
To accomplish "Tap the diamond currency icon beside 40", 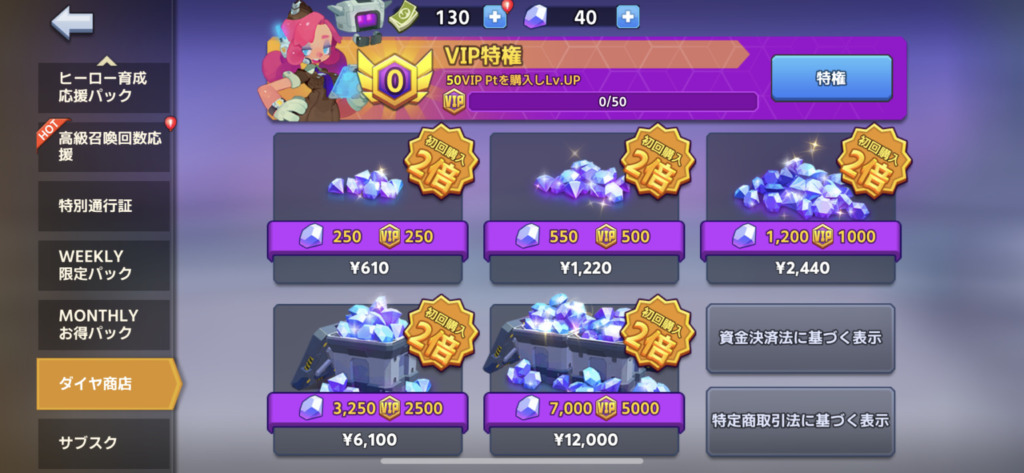I will 535,18.
